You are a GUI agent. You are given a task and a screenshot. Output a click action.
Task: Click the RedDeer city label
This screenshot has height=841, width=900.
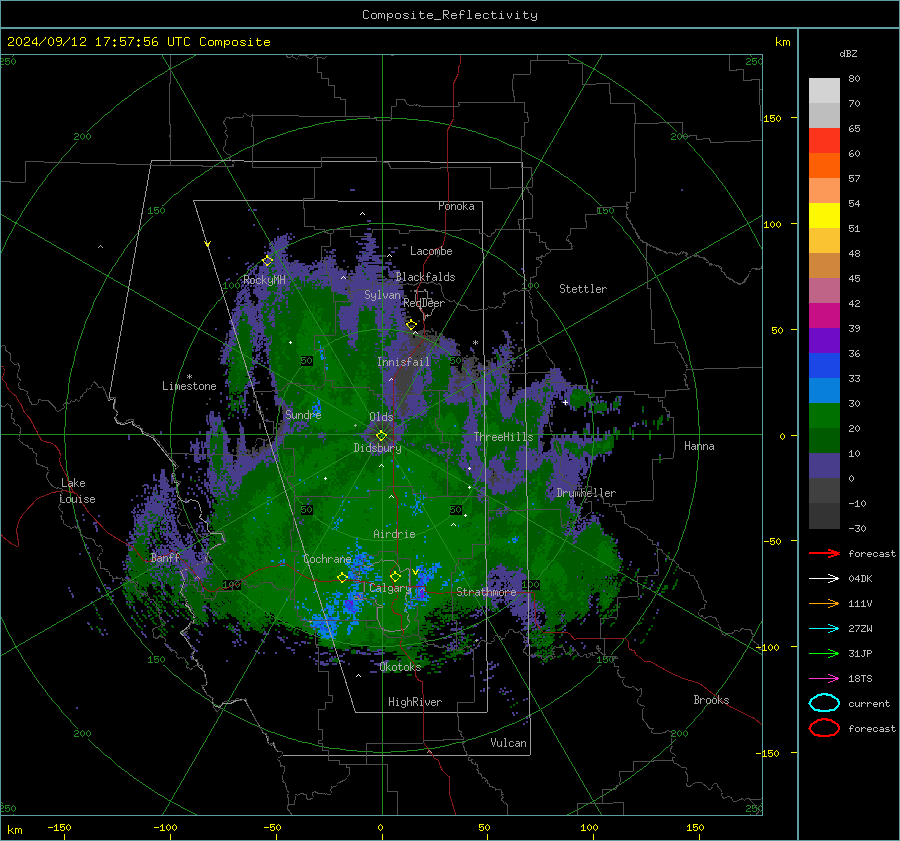(424, 303)
